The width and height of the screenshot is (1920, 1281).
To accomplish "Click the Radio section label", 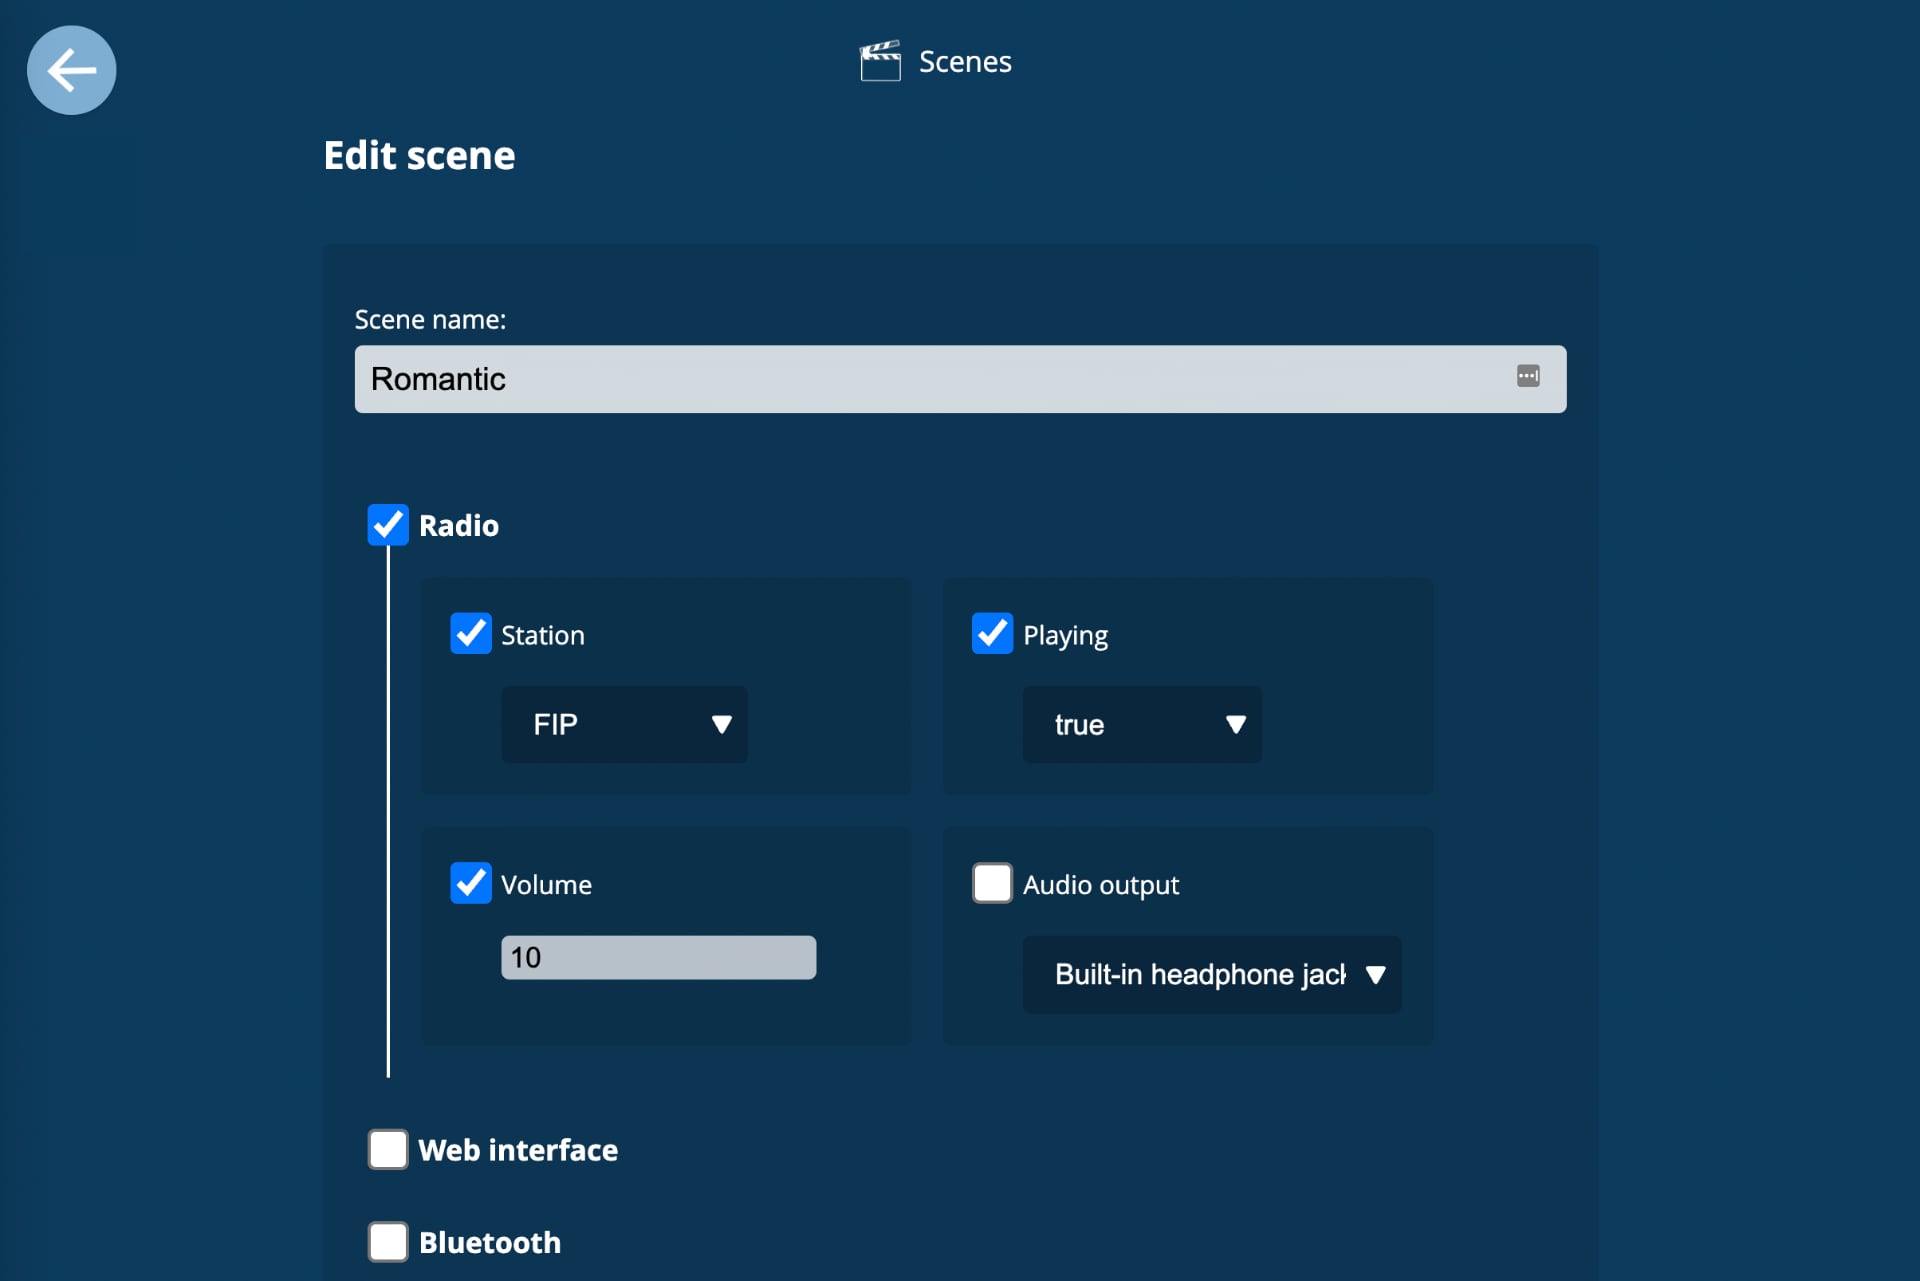I will tap(459, 526).
